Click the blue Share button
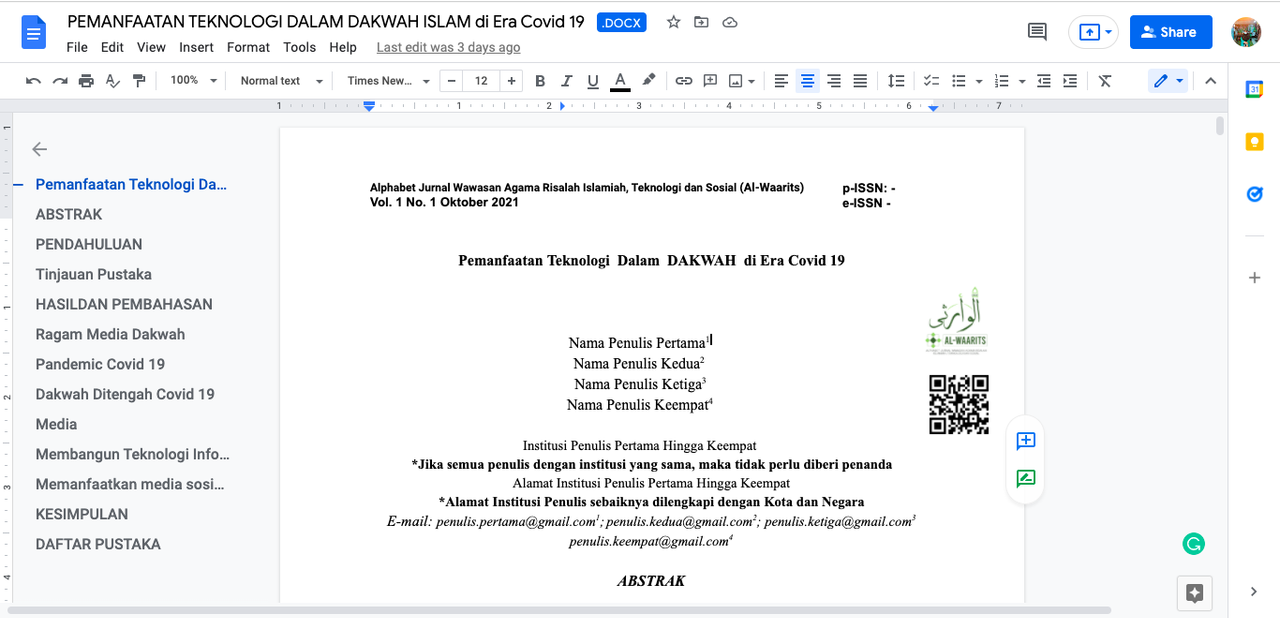The height and width of the screenshot is (618, 1280). [1171, 32]
